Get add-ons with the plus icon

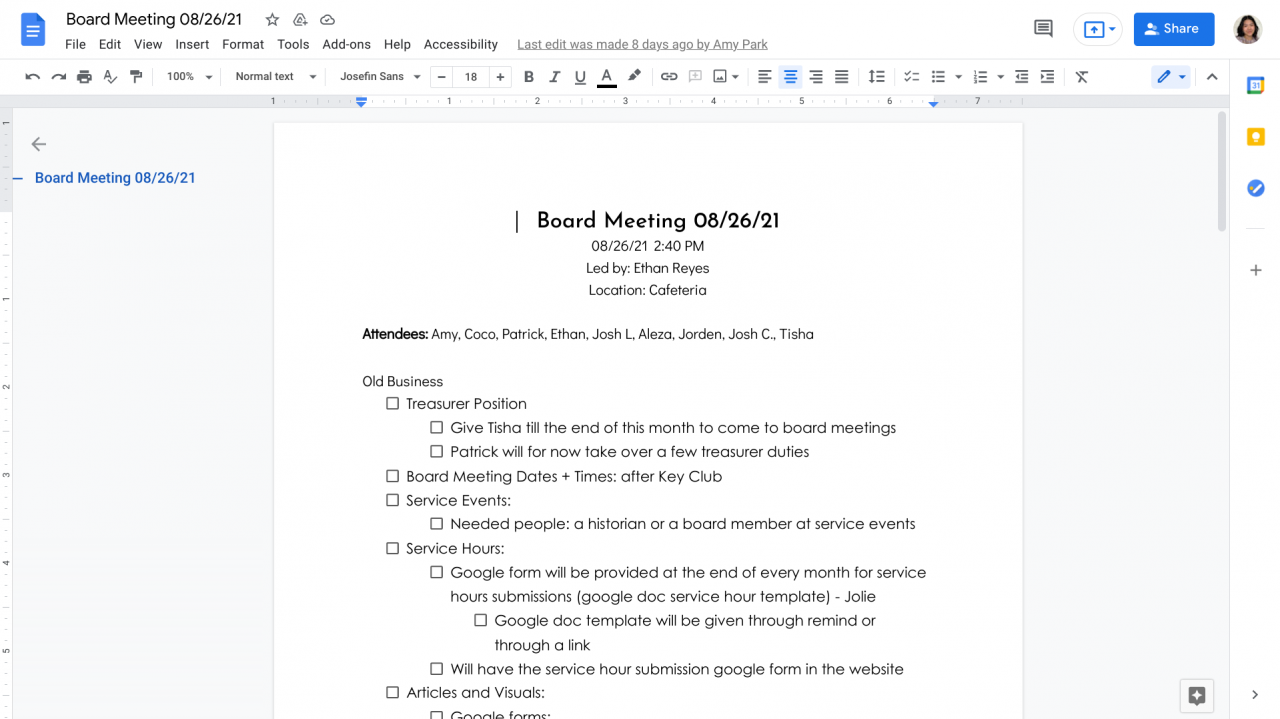1256,270
